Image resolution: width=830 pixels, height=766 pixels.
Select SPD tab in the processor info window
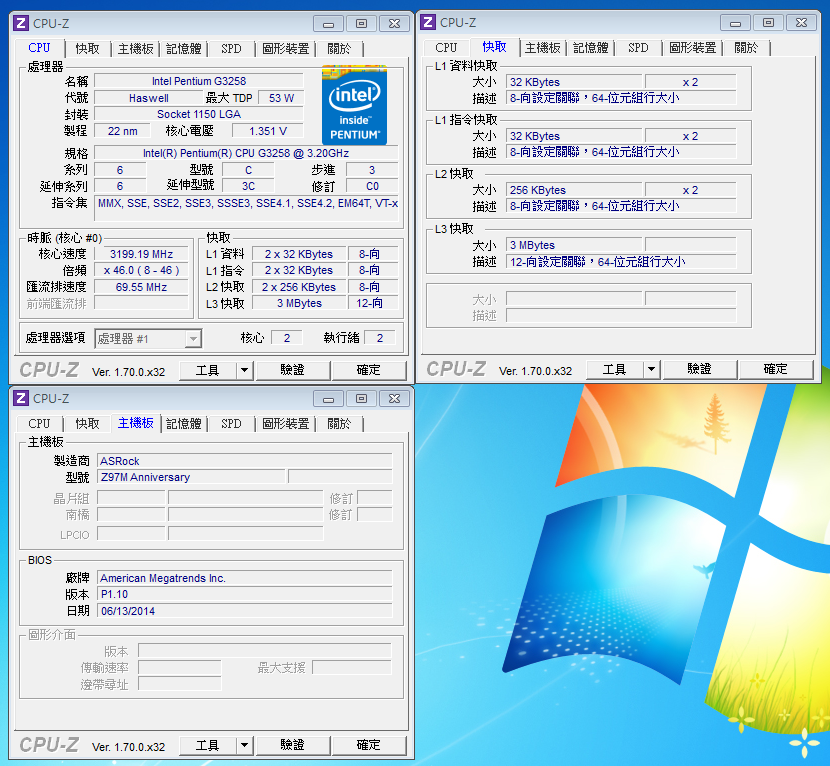(x=231, y=49)
